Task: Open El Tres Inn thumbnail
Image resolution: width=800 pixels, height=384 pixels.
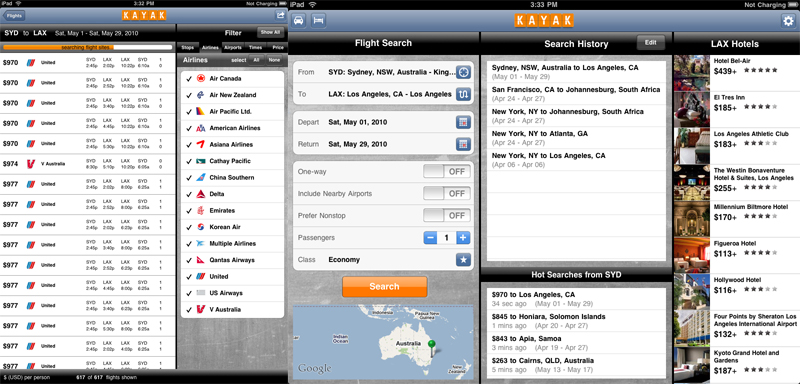Action: point(691,109)
